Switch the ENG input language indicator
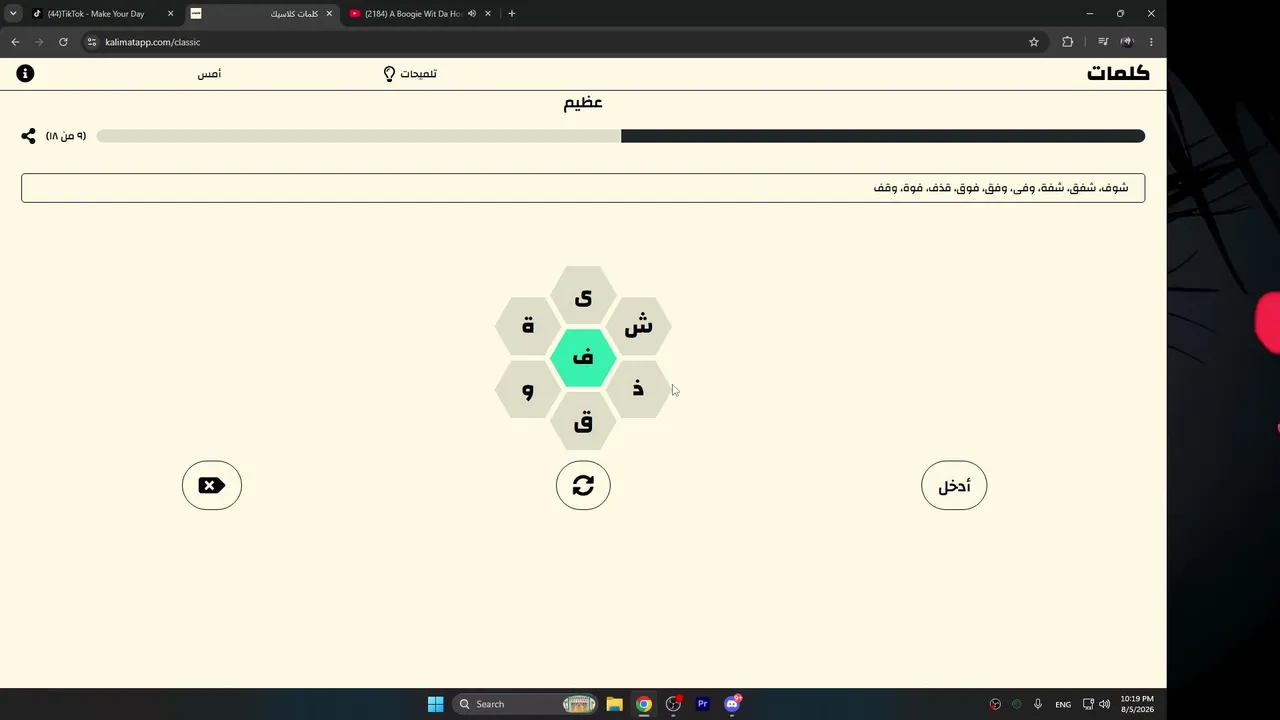The image size is (1280, 720). click(1063, 704)
